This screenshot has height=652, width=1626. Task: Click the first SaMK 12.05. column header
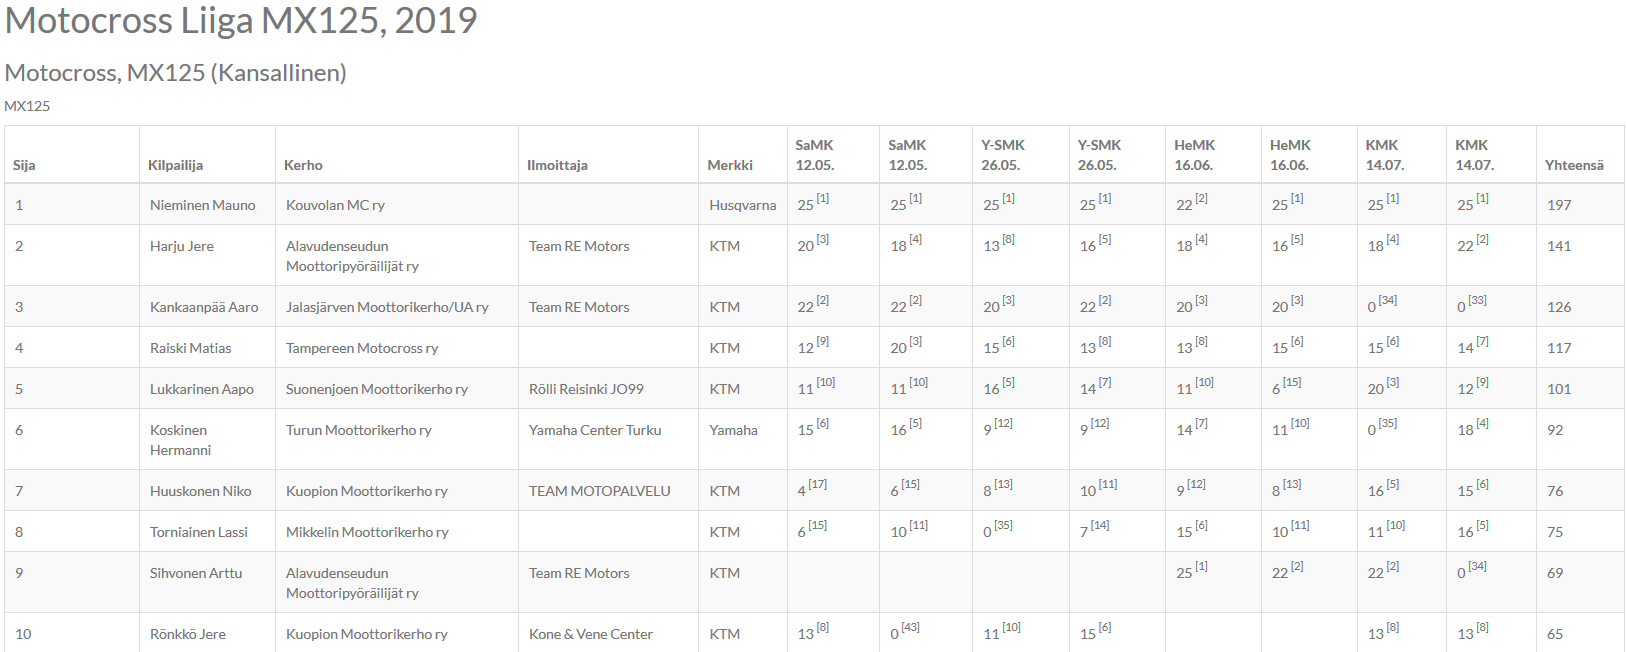pos(815,155)
